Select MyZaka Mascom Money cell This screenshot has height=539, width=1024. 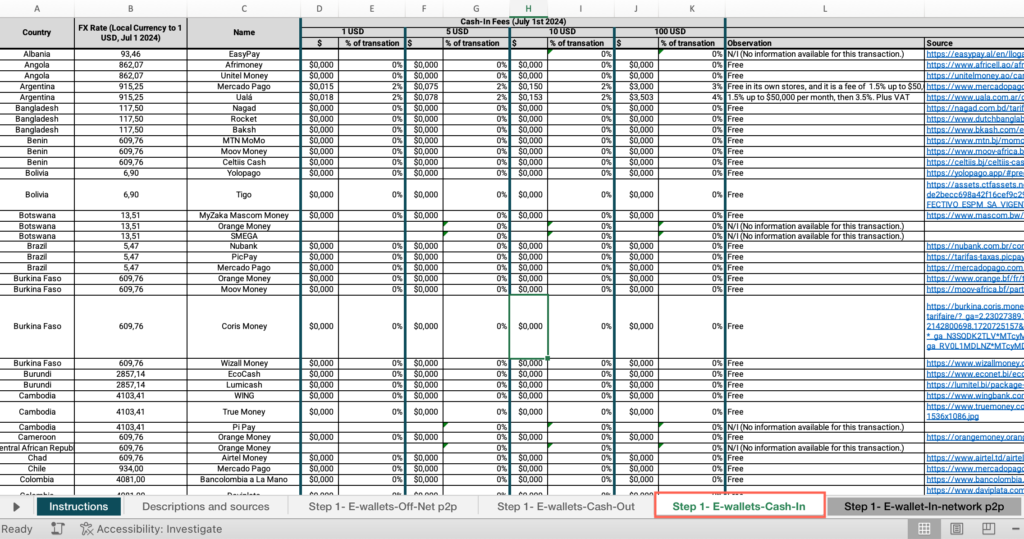244,215
